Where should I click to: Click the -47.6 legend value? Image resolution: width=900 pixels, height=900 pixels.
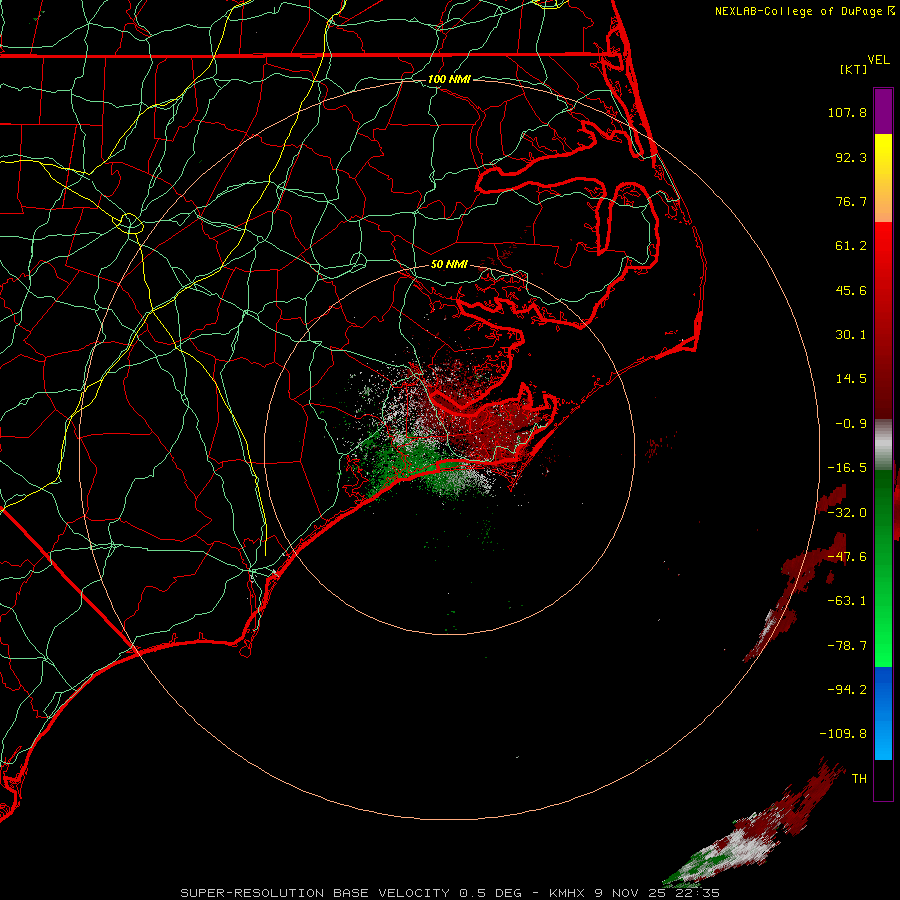click(847, 557)
